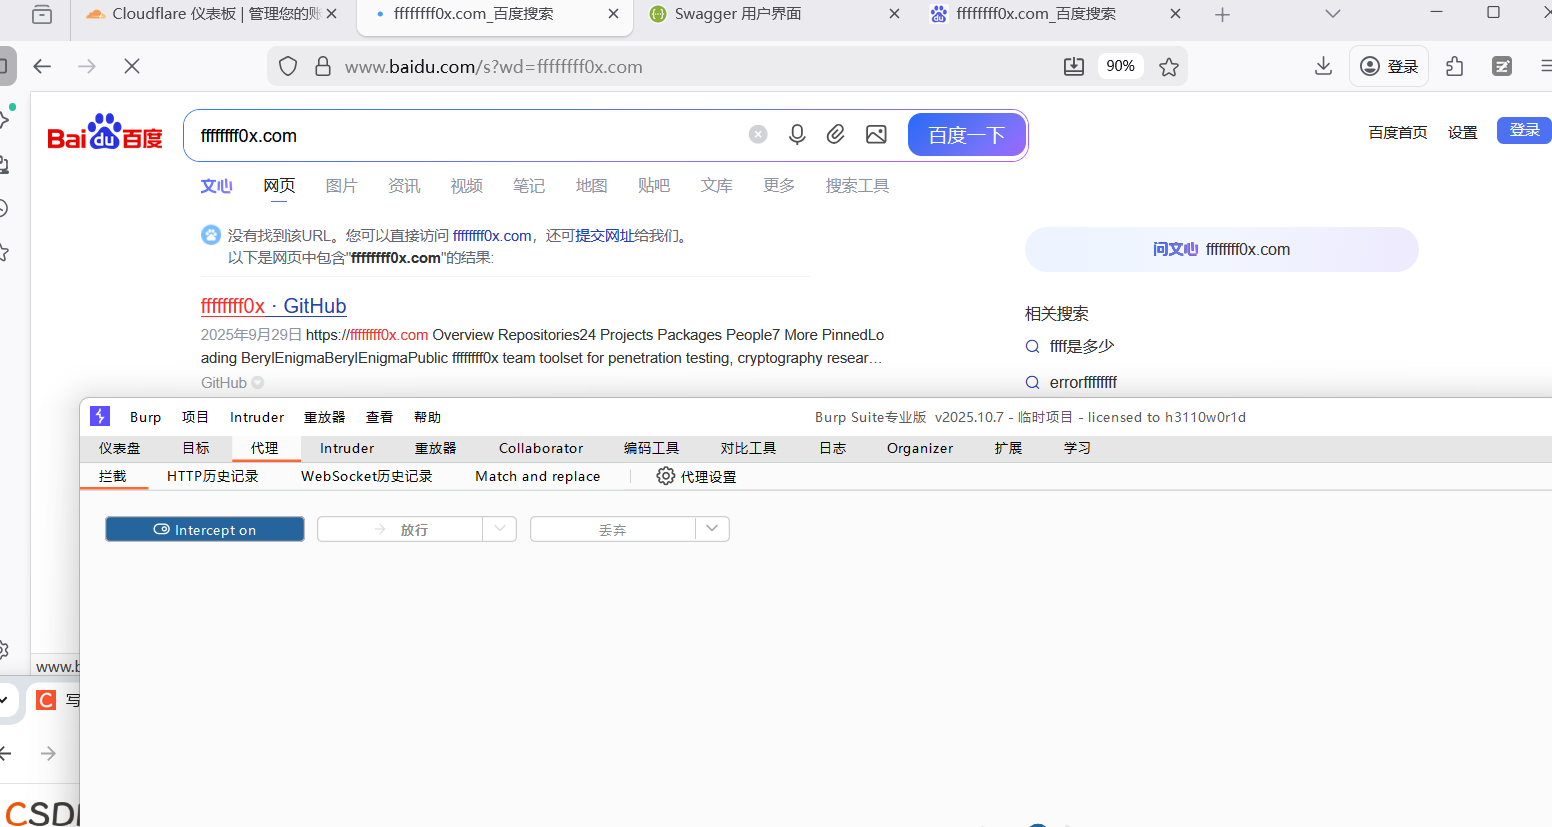Focus the Baidu search box
This screenshot has width=1552, height=827.
(468, 135)
